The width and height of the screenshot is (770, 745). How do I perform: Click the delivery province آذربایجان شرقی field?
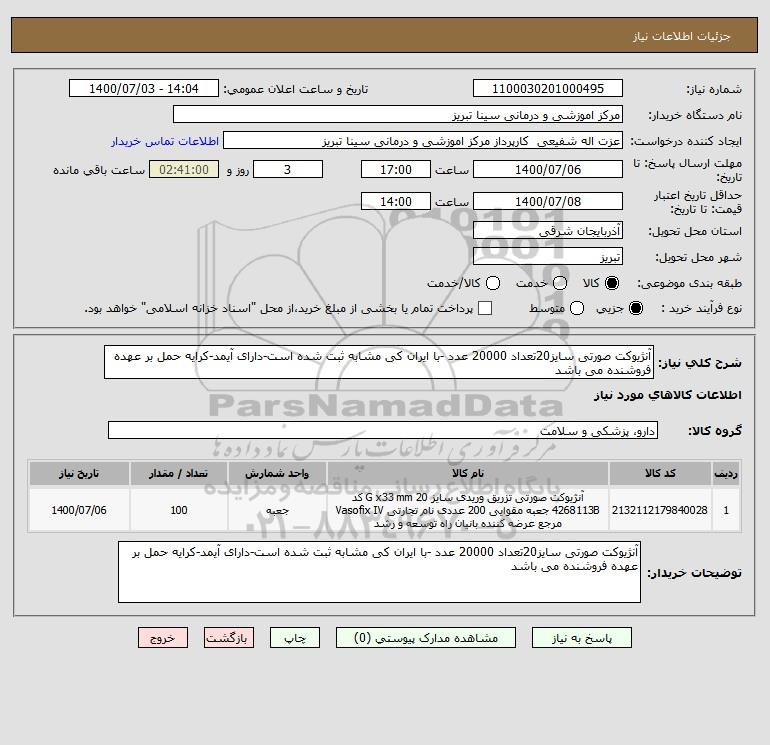pyautogui.click(x=548, y=230)
